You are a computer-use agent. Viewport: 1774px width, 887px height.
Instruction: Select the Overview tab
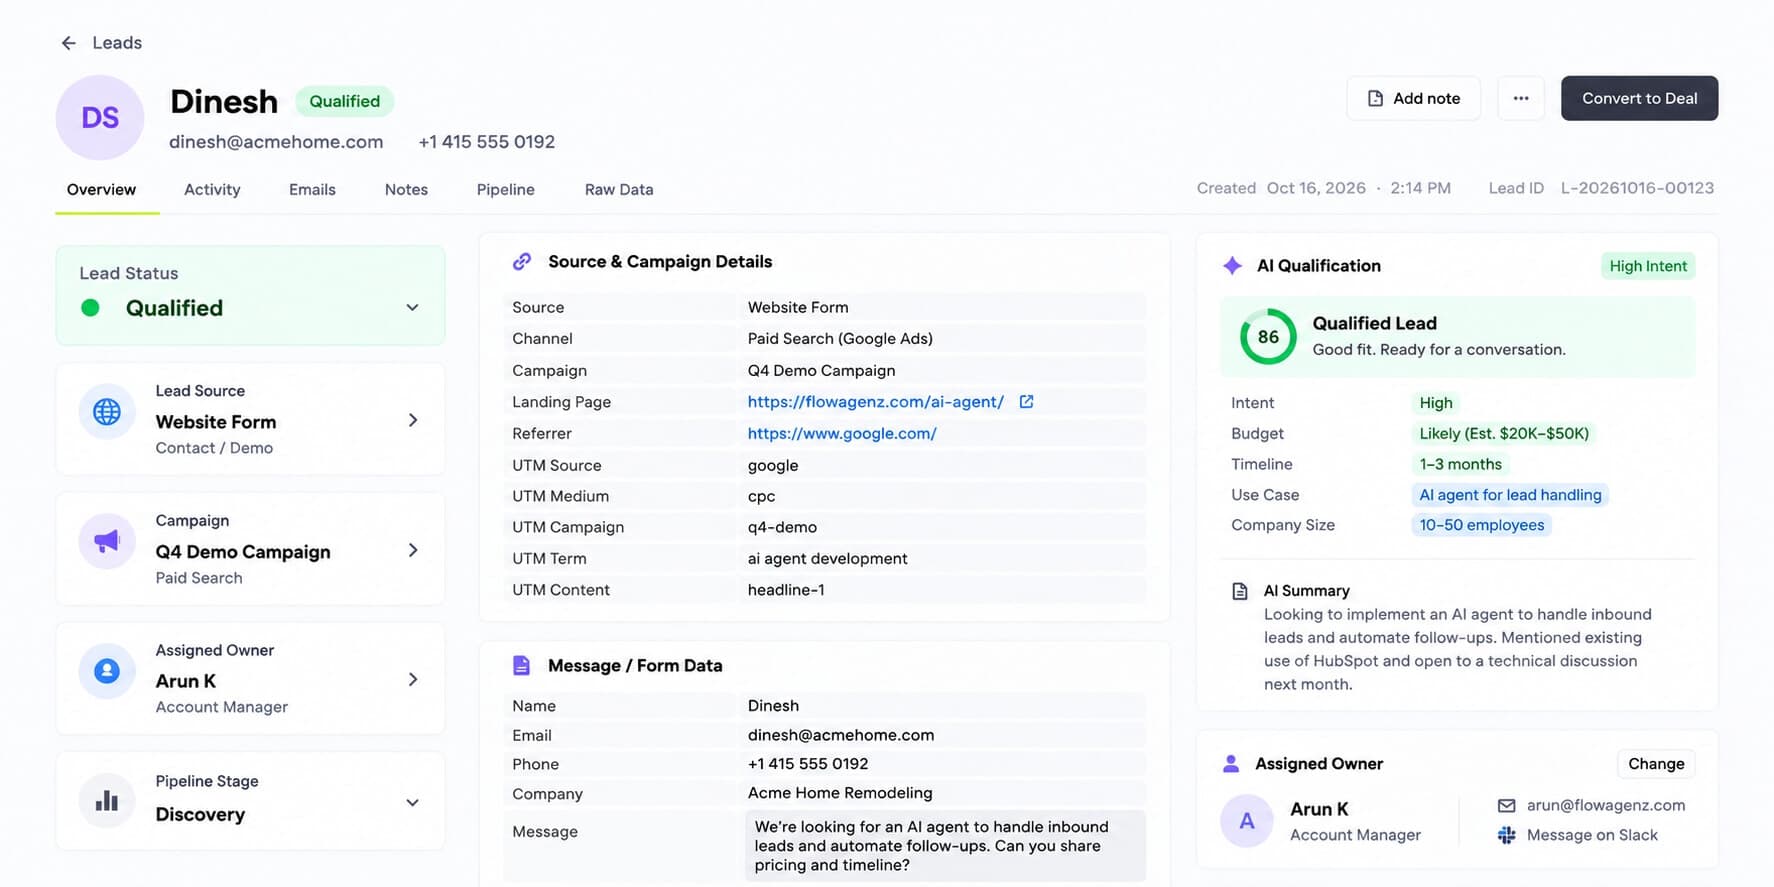point(101,189)
